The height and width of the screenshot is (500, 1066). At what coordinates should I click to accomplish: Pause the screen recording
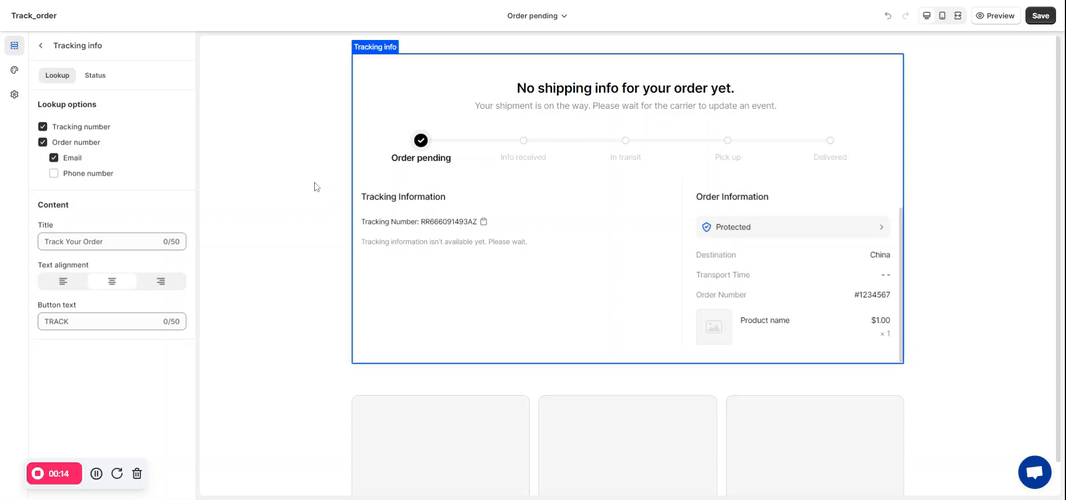[x=96, y=473]
